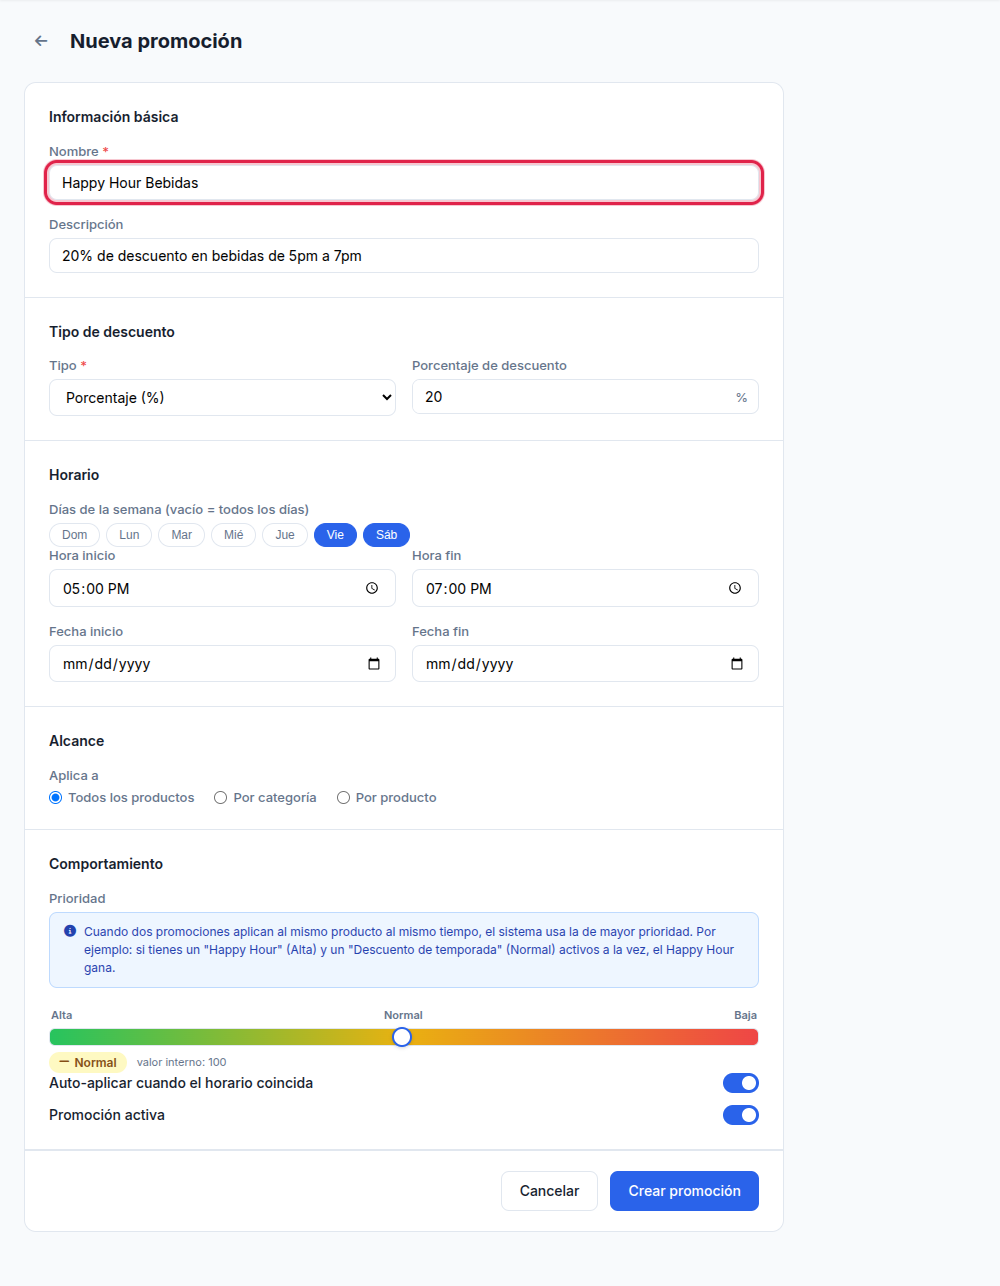Screen dimensions: 1000x1286
Task: Open the clock picker for Hora inicio
Action: 372,588
